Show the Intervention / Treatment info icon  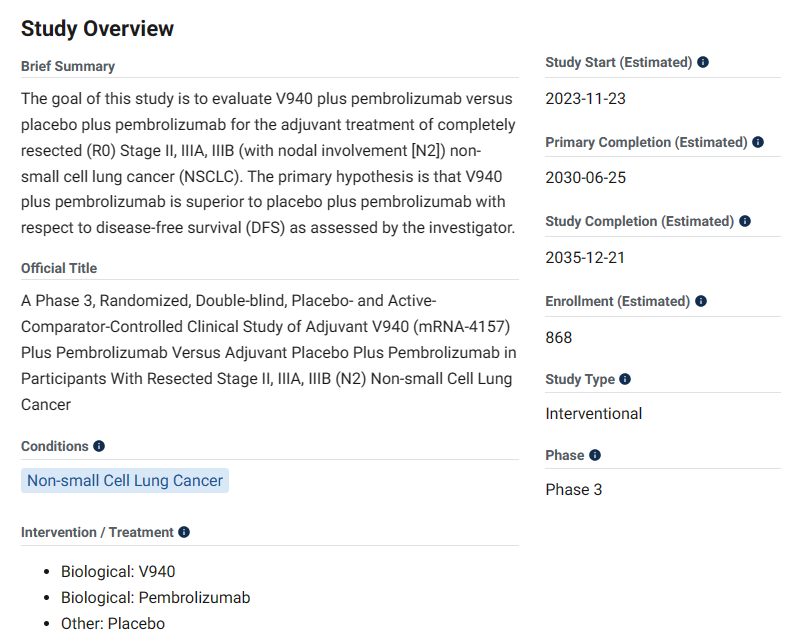184,532
